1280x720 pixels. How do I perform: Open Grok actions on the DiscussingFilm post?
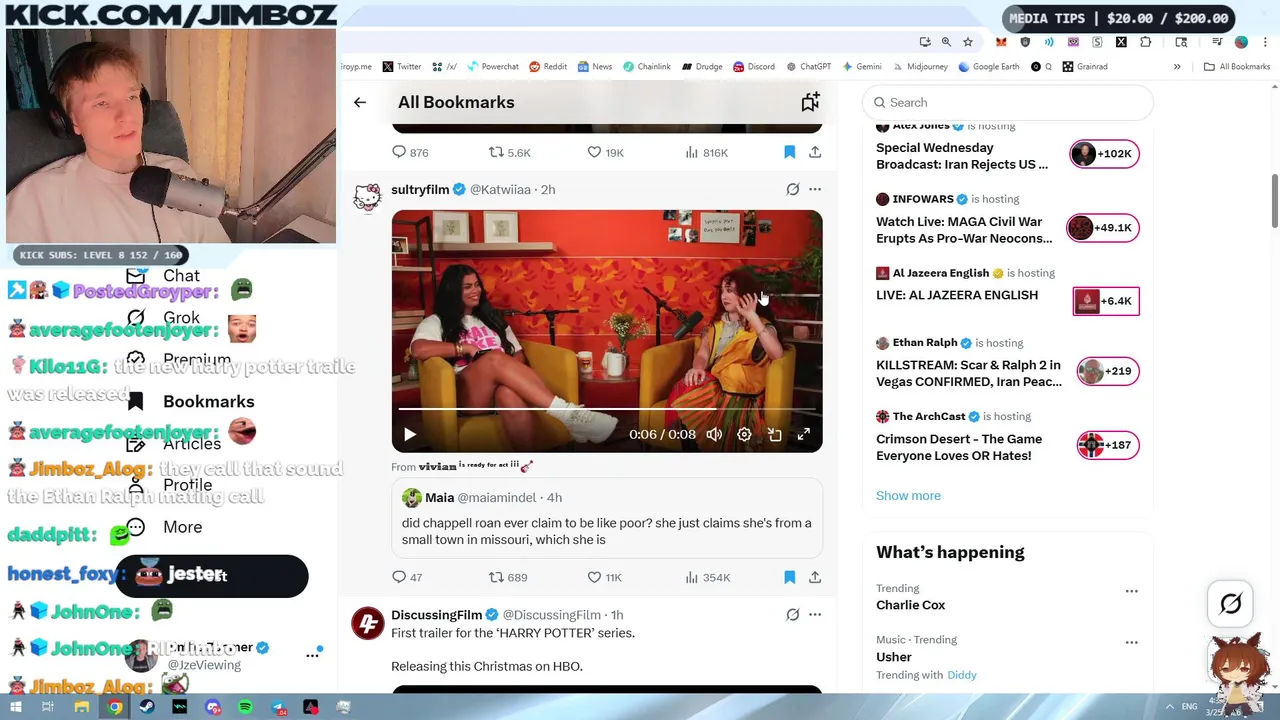tap(792, 614)
